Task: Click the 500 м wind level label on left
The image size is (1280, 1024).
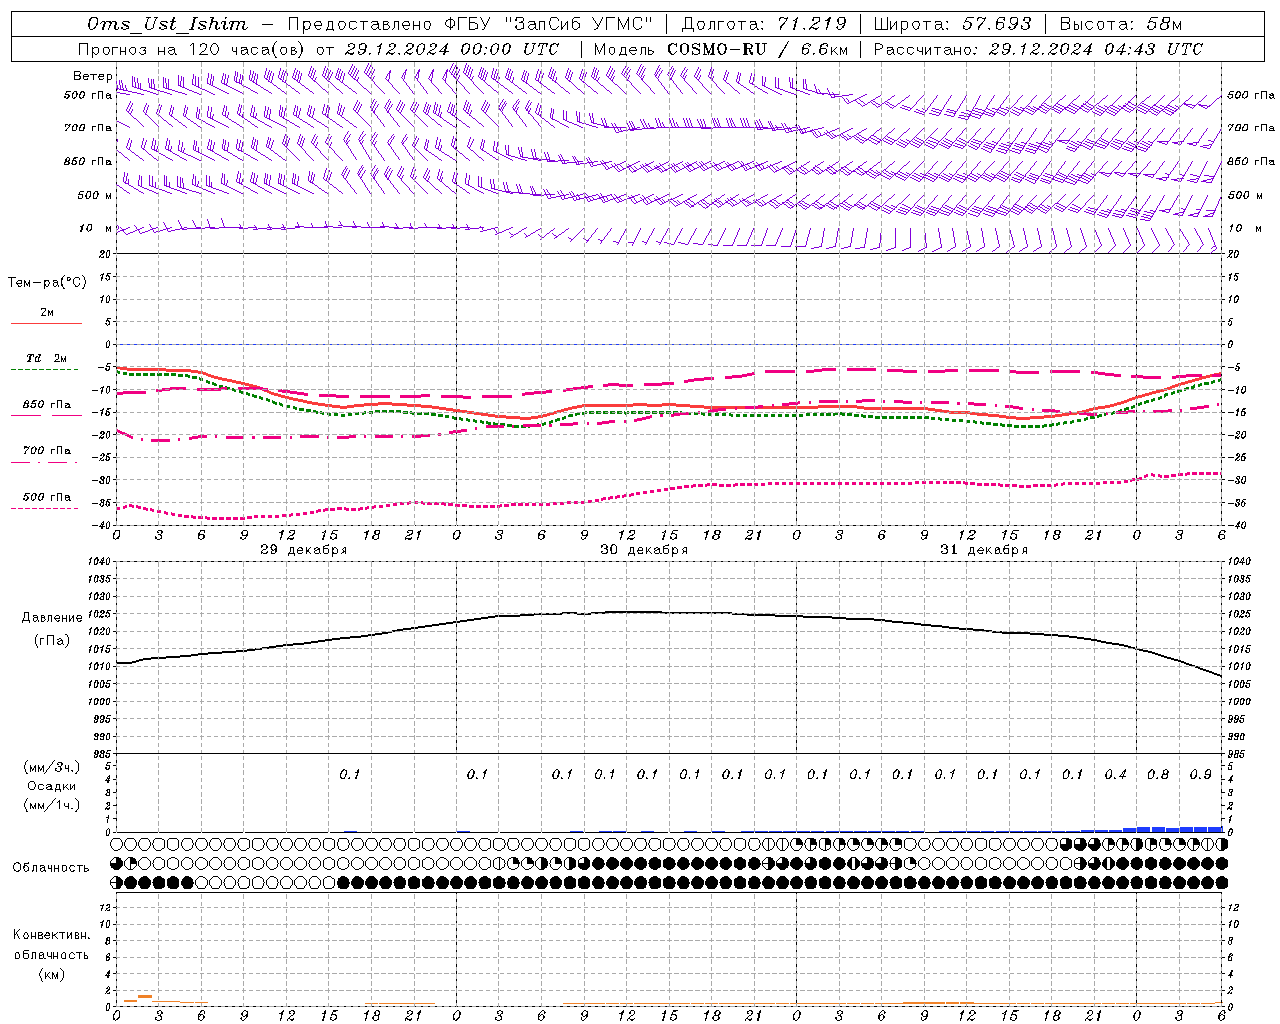Action: (x=95, y=195)
